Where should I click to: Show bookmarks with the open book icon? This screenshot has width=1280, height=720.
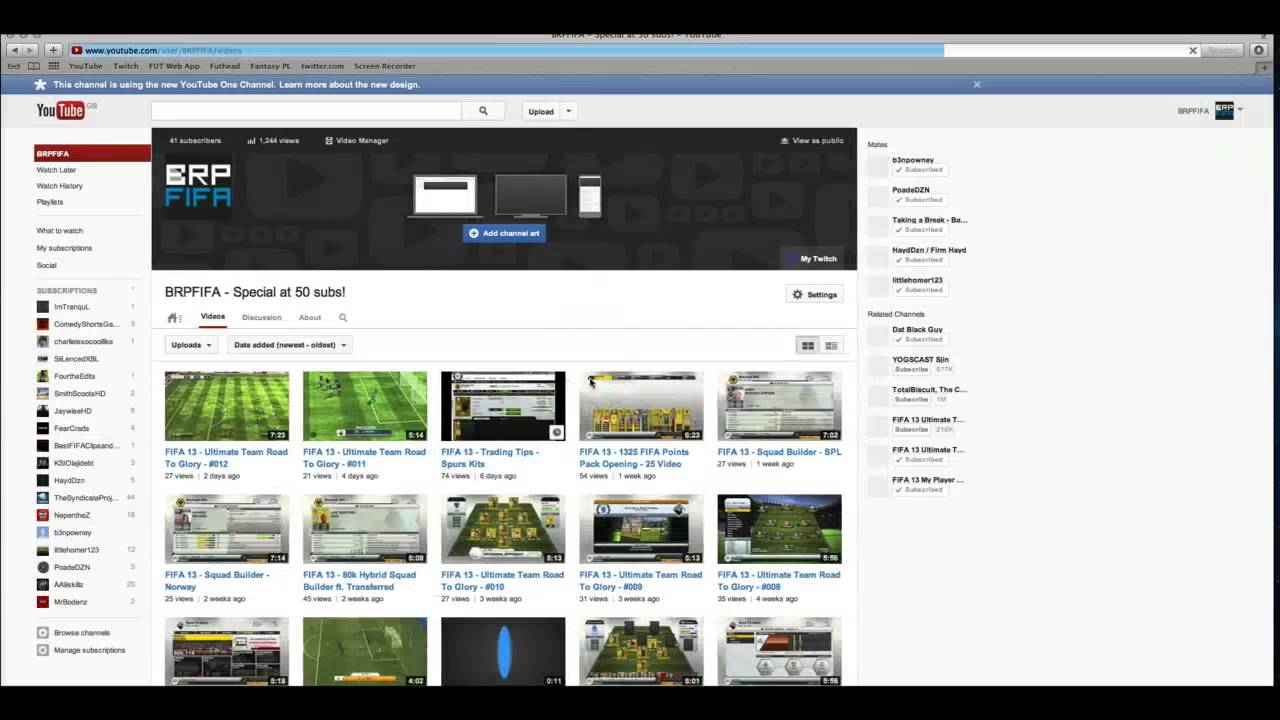point(34,66)
